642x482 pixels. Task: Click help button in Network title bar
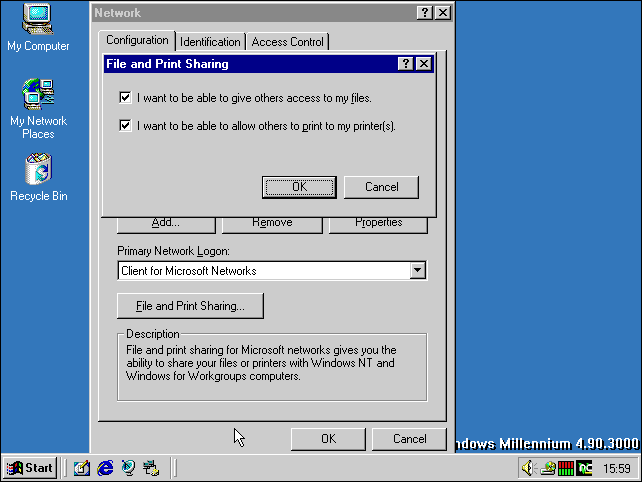point(425,13)
